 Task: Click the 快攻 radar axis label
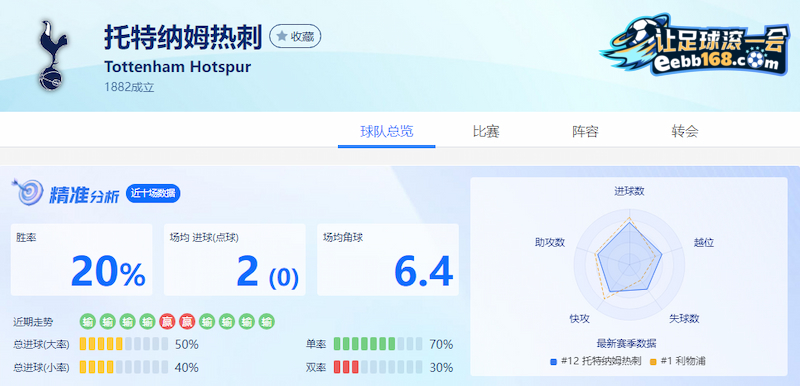(x=580, y=319)
